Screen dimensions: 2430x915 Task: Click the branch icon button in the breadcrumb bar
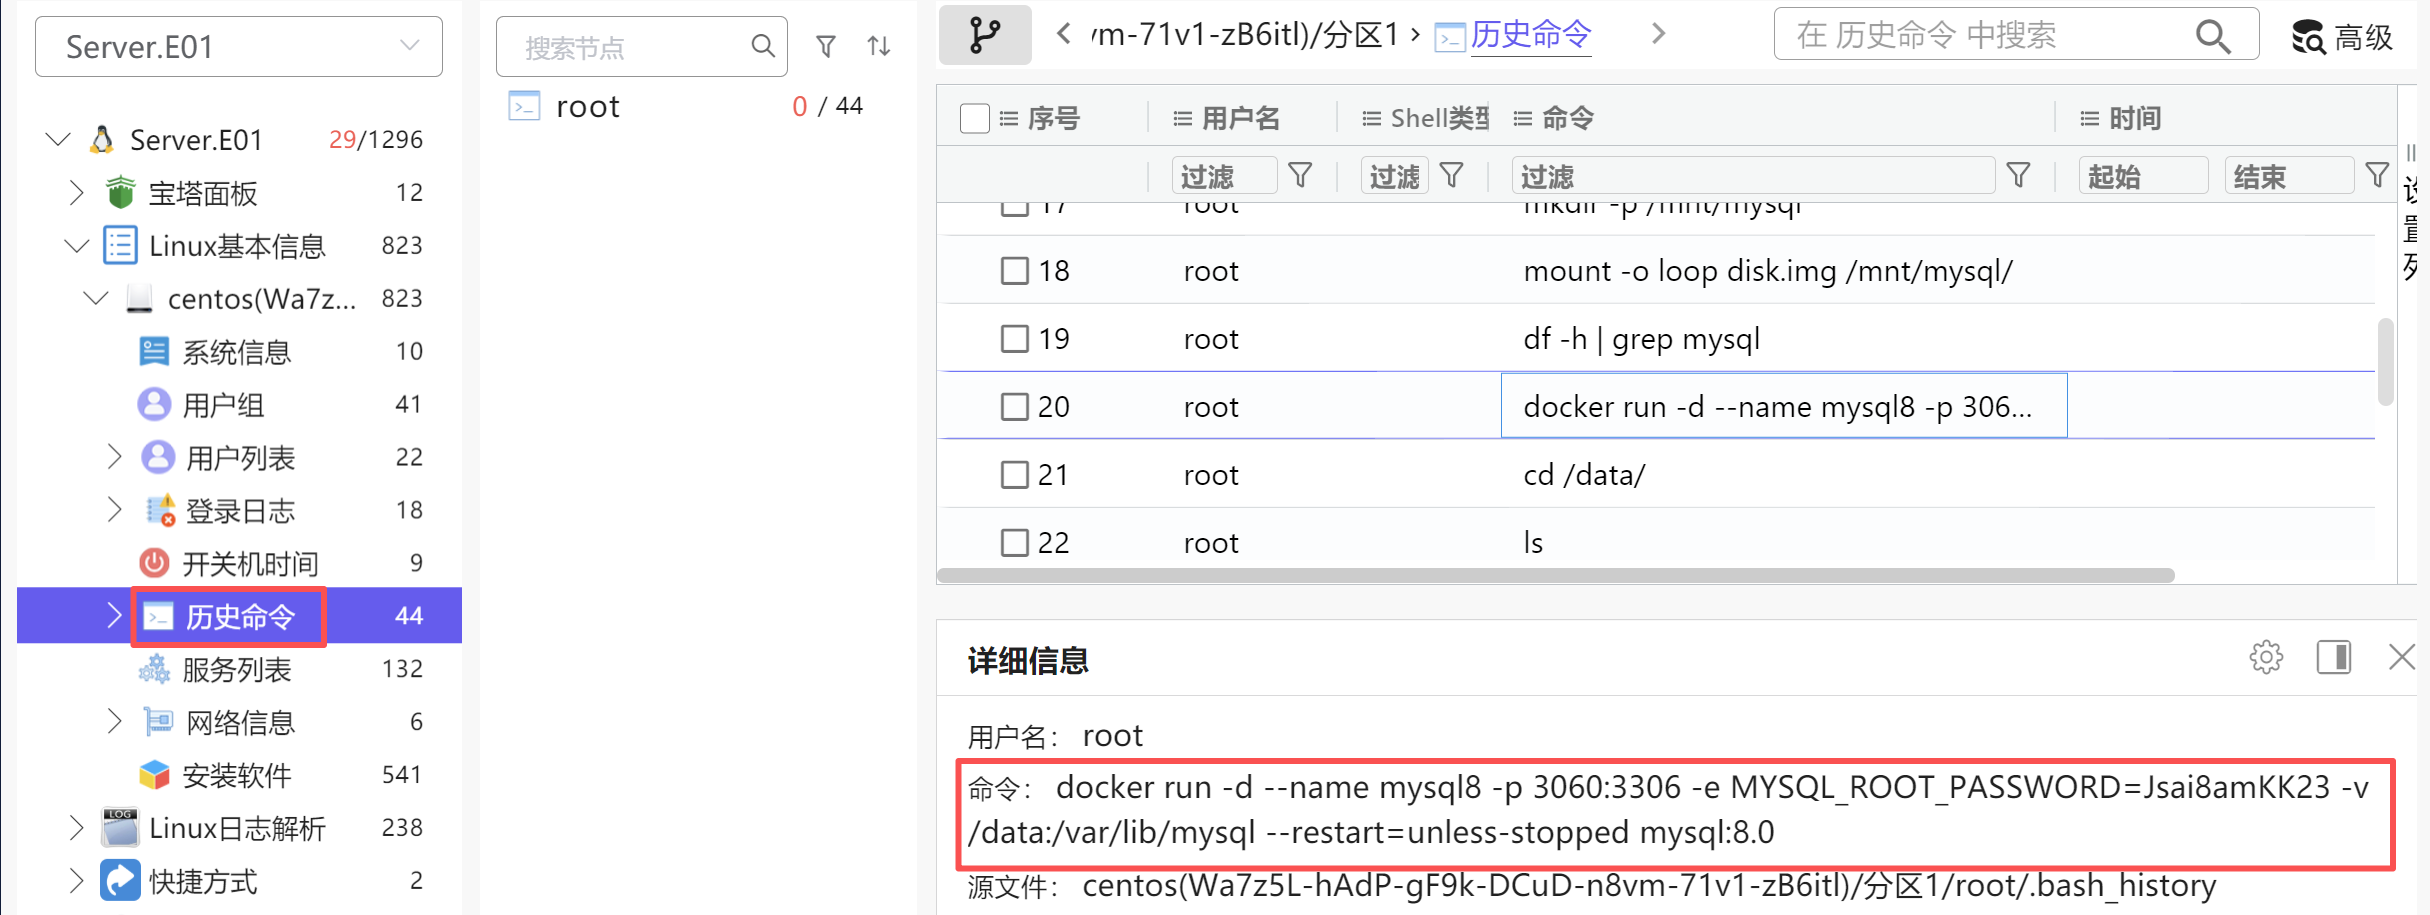pyautogui.click(x=984, y=35)
